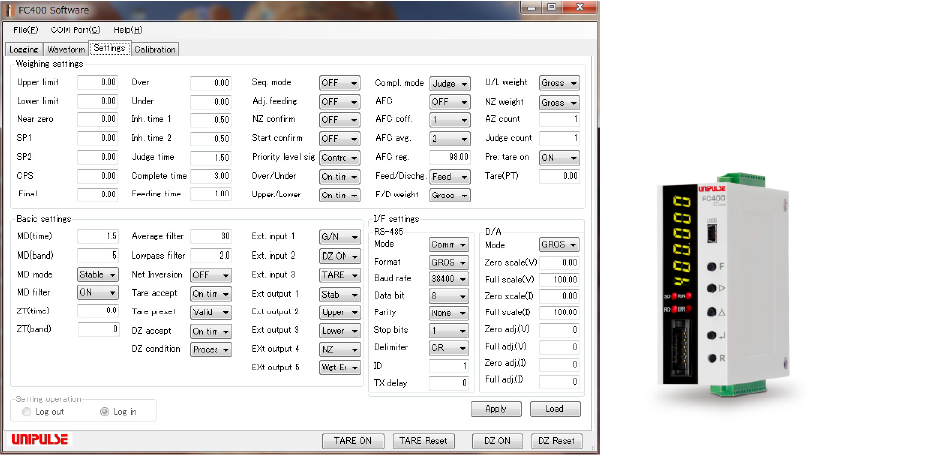Click the Zero adj.(V) input field
Image resolution: width=939 pixels, height=455 pixels.
tap(559, 330)
